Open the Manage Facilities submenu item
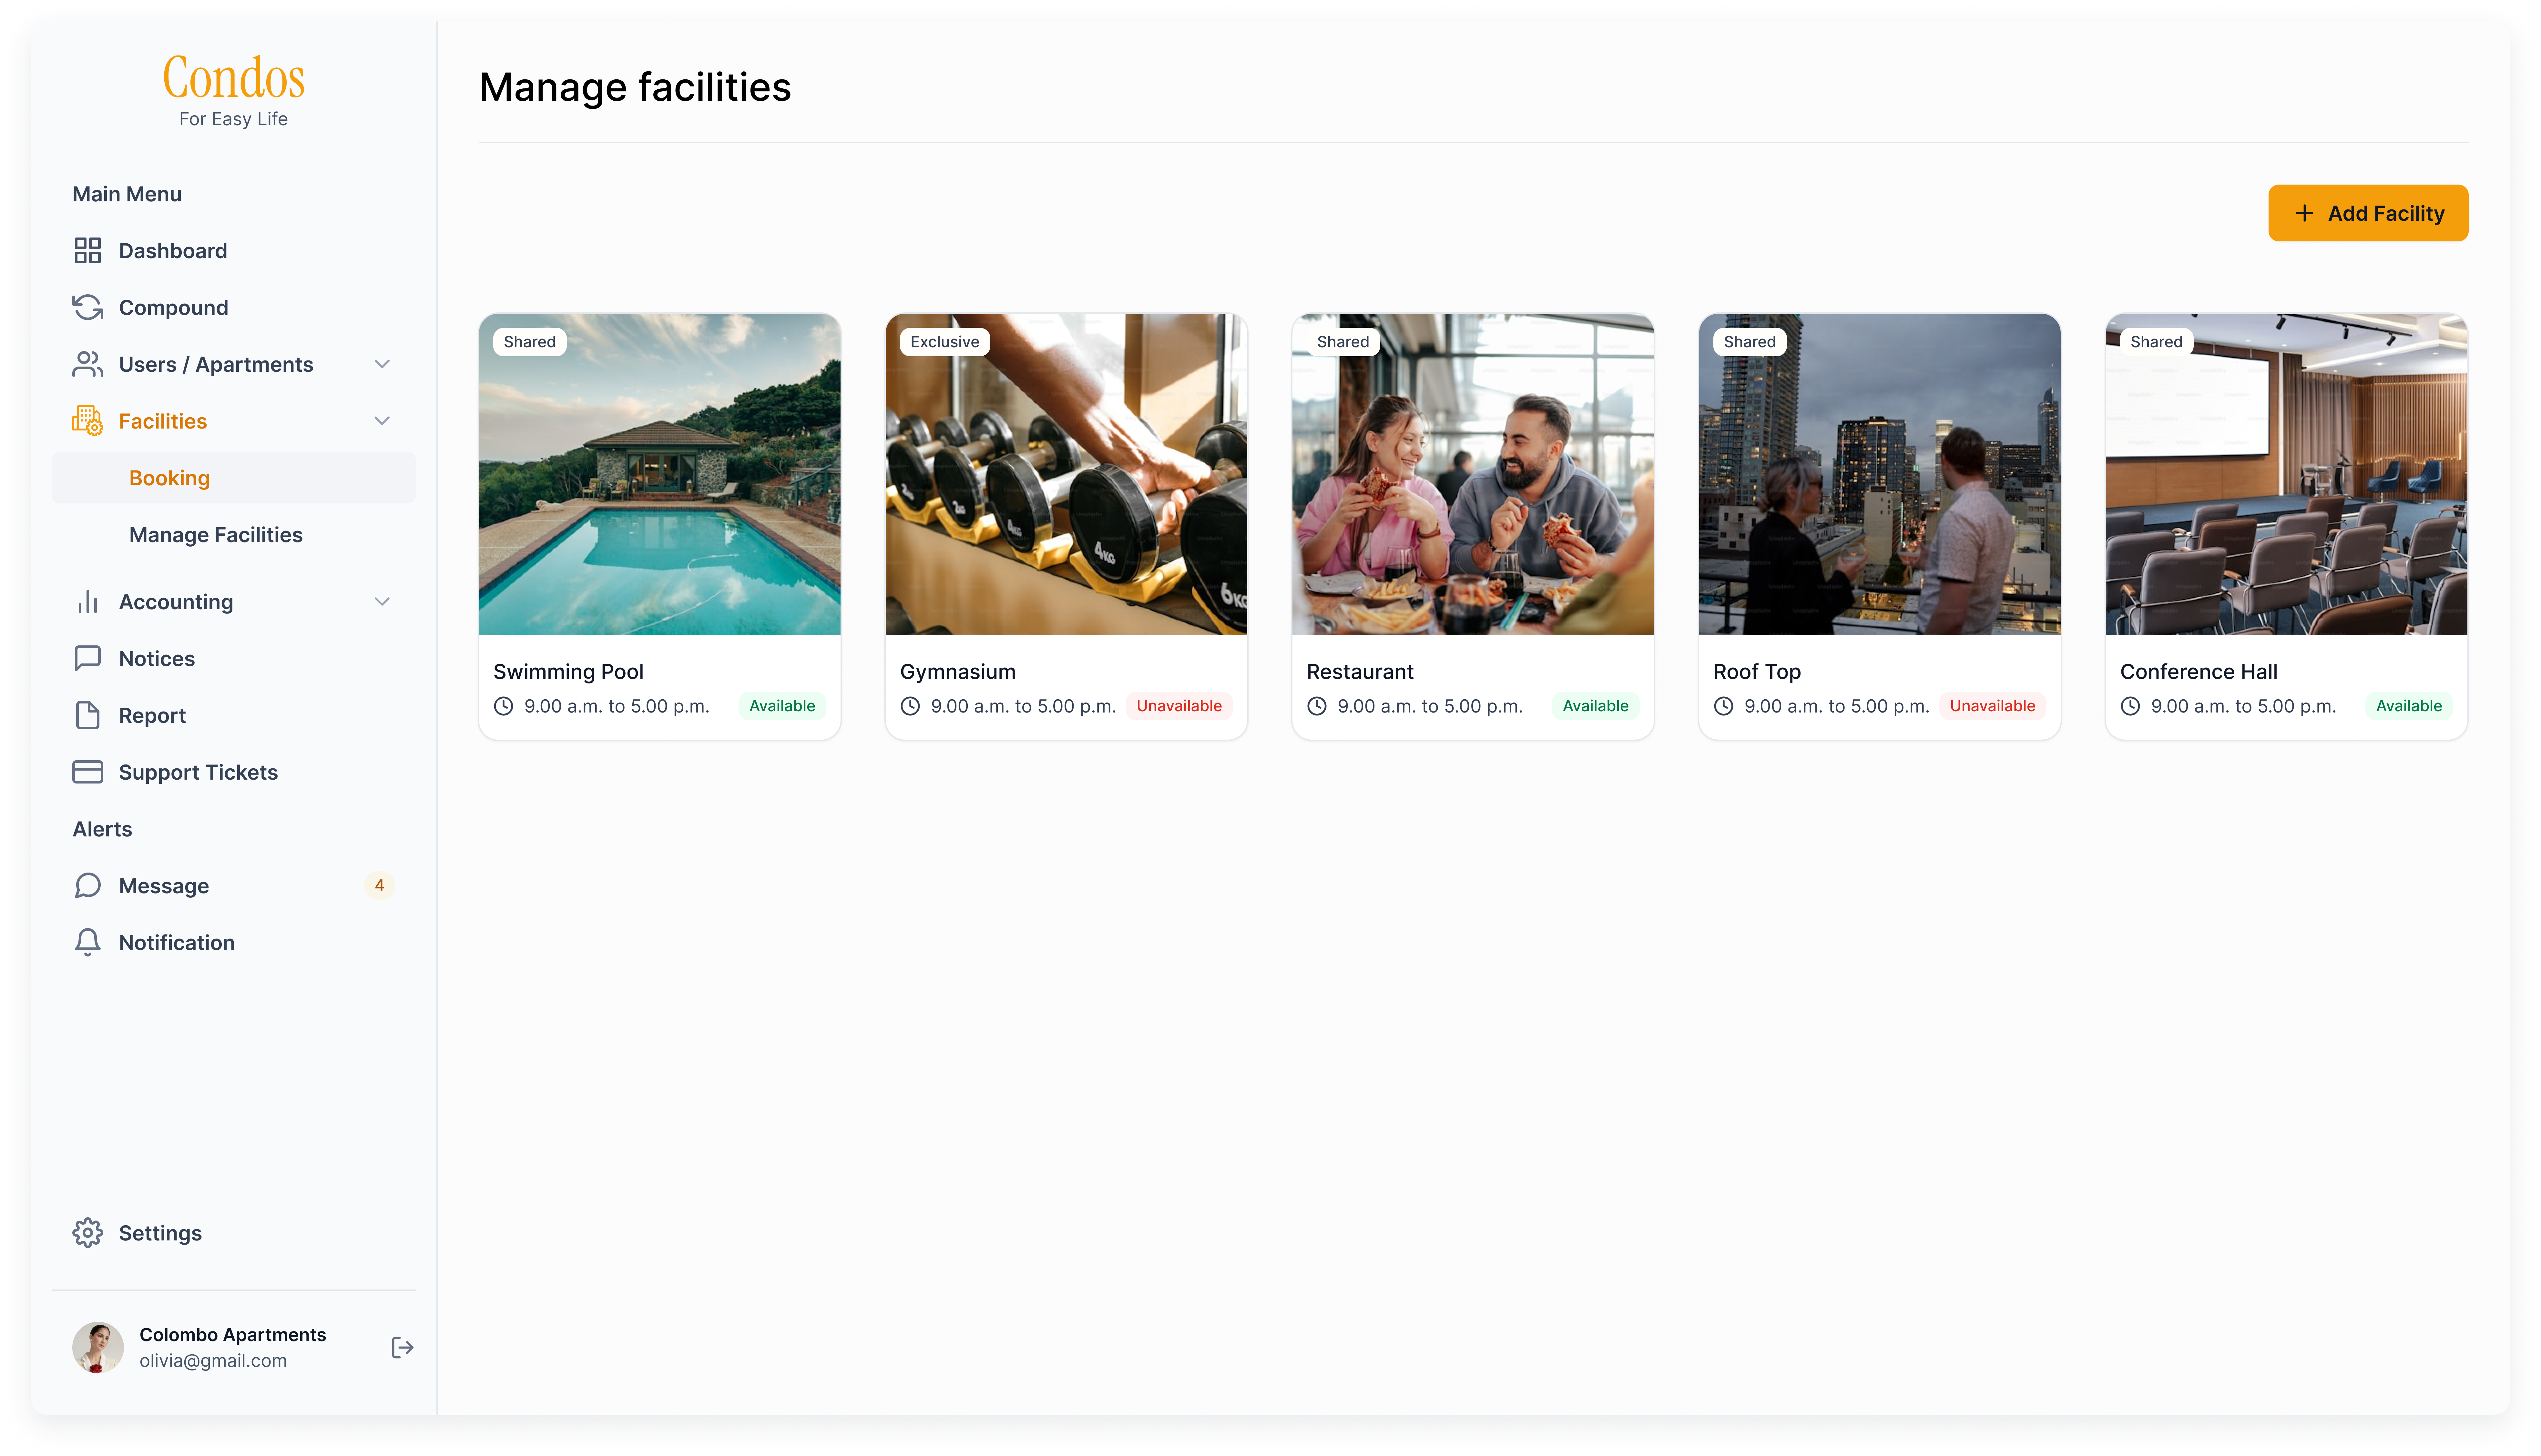The height and width of the screenshot is (1456, 2541). click(x=216, y=535)
